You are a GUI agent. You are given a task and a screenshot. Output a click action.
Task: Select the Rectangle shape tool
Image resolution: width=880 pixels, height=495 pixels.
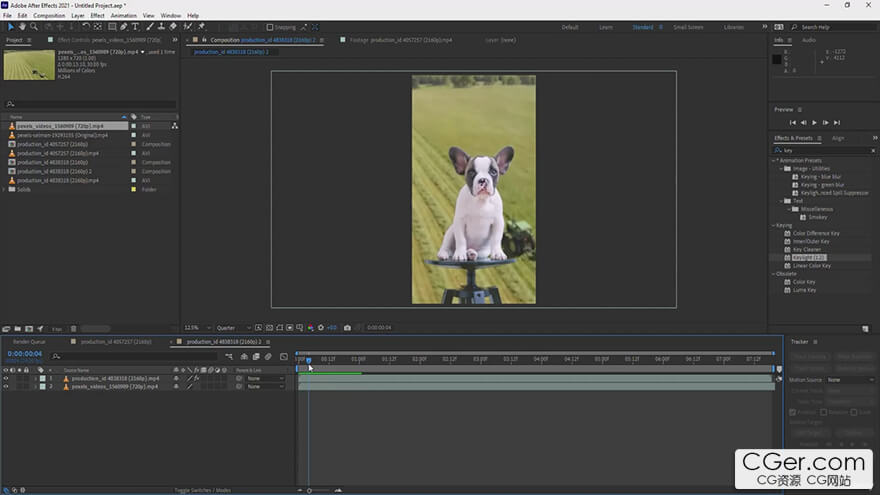pyautogui.click(x=112, y=26)
